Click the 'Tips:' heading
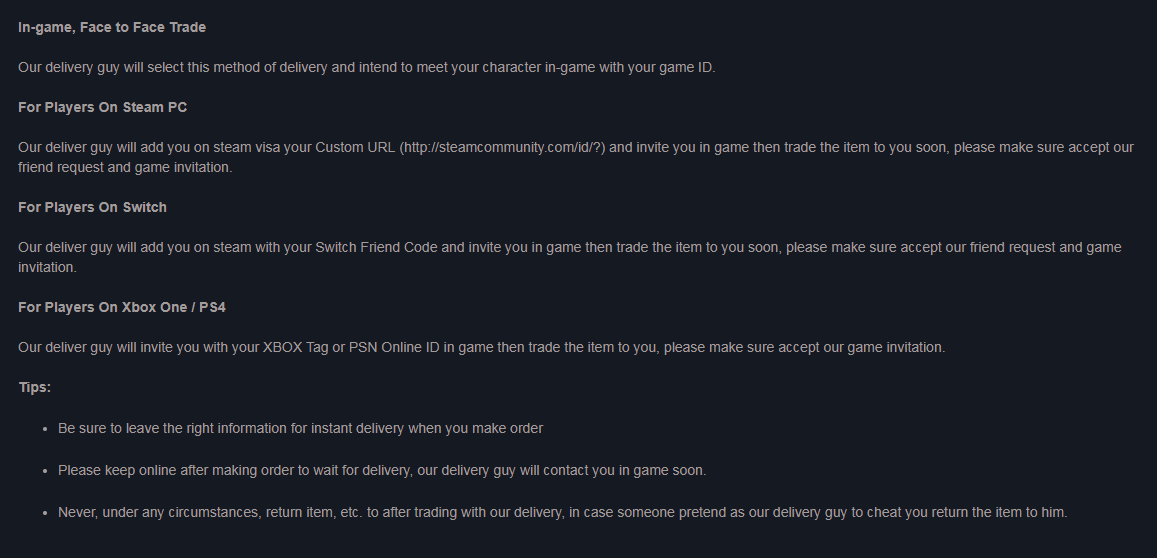 pos(35,388)
